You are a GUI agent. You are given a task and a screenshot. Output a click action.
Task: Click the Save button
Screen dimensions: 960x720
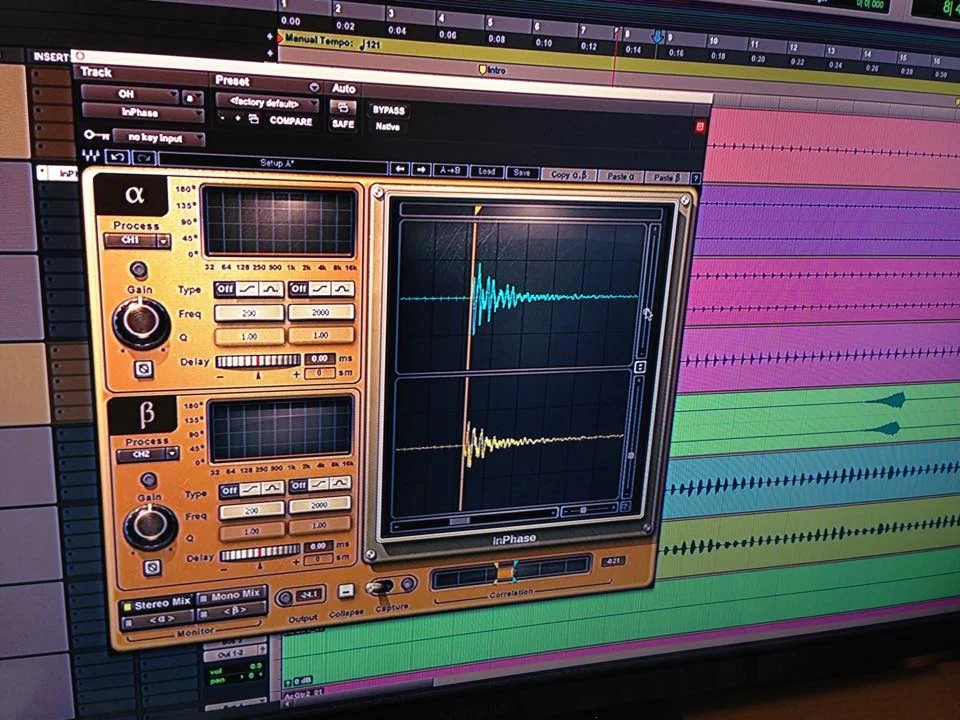click(522, 173)
